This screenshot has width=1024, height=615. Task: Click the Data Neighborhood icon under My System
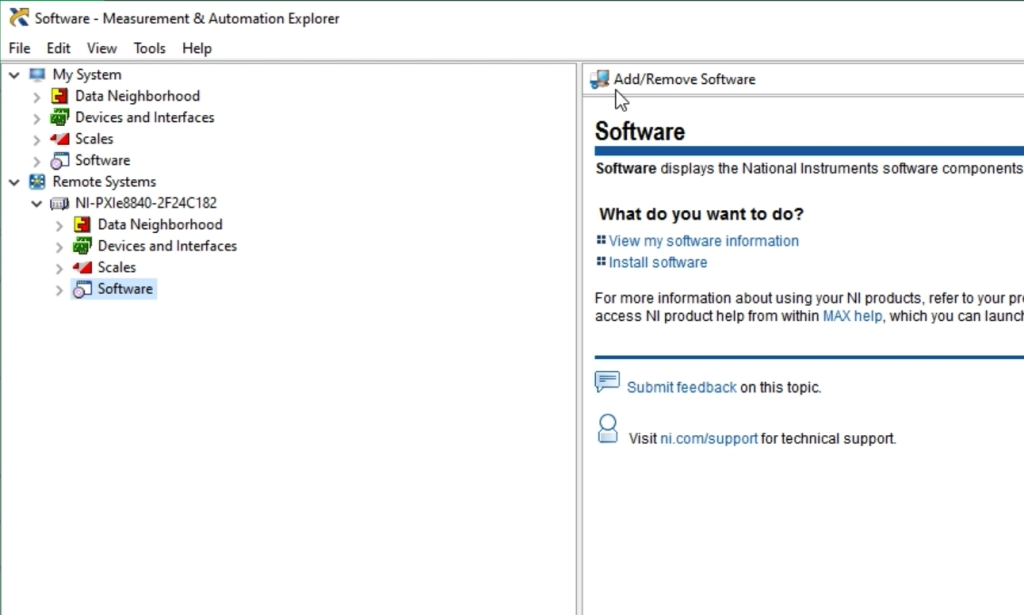coord(59,96)
